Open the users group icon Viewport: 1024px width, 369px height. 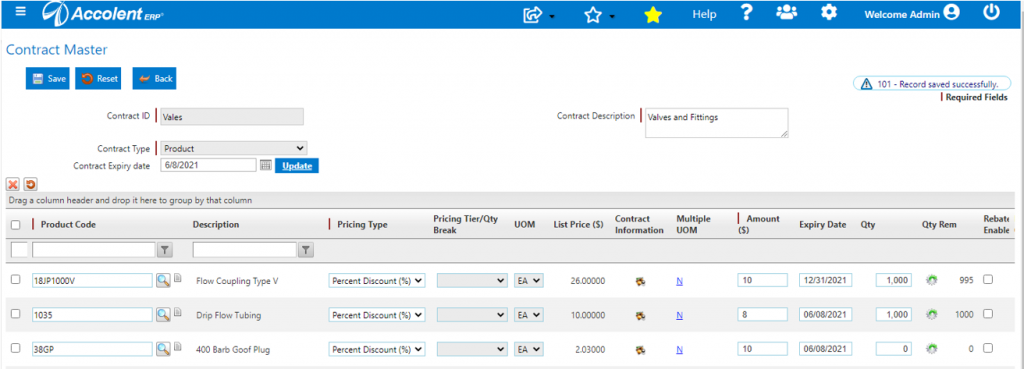click(786, 12)
